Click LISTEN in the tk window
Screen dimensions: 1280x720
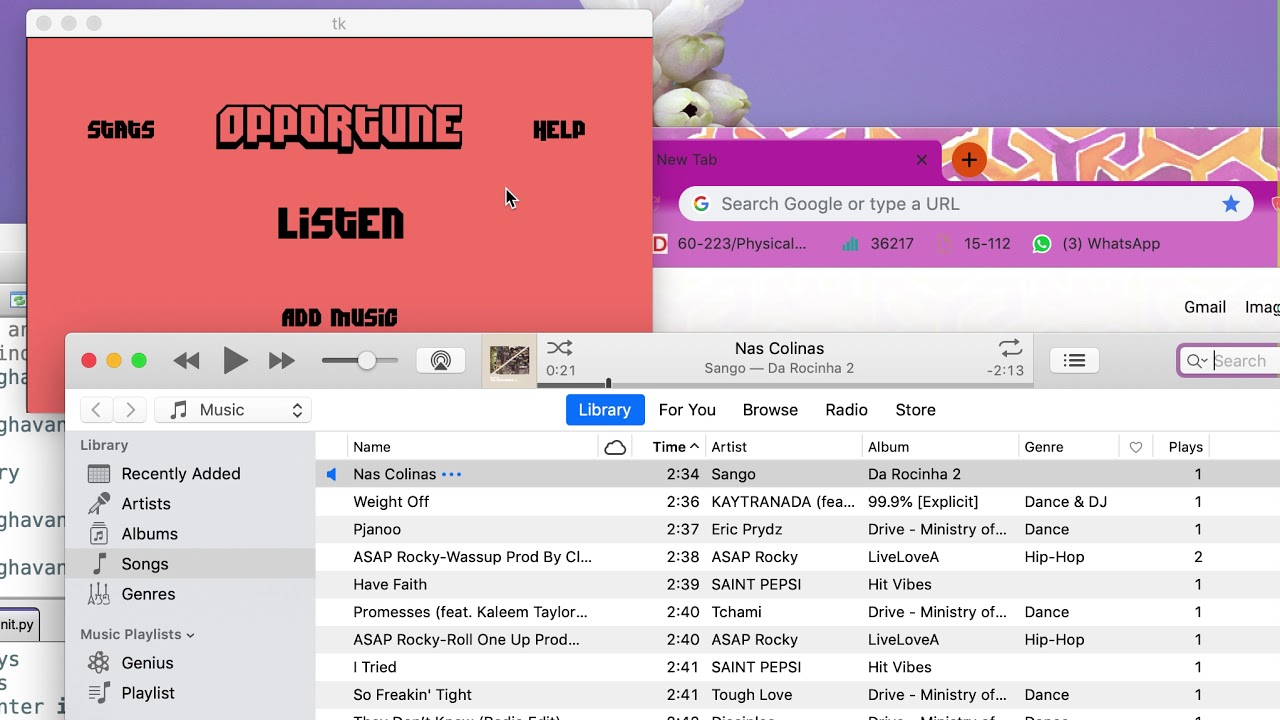tap(340, 223)
